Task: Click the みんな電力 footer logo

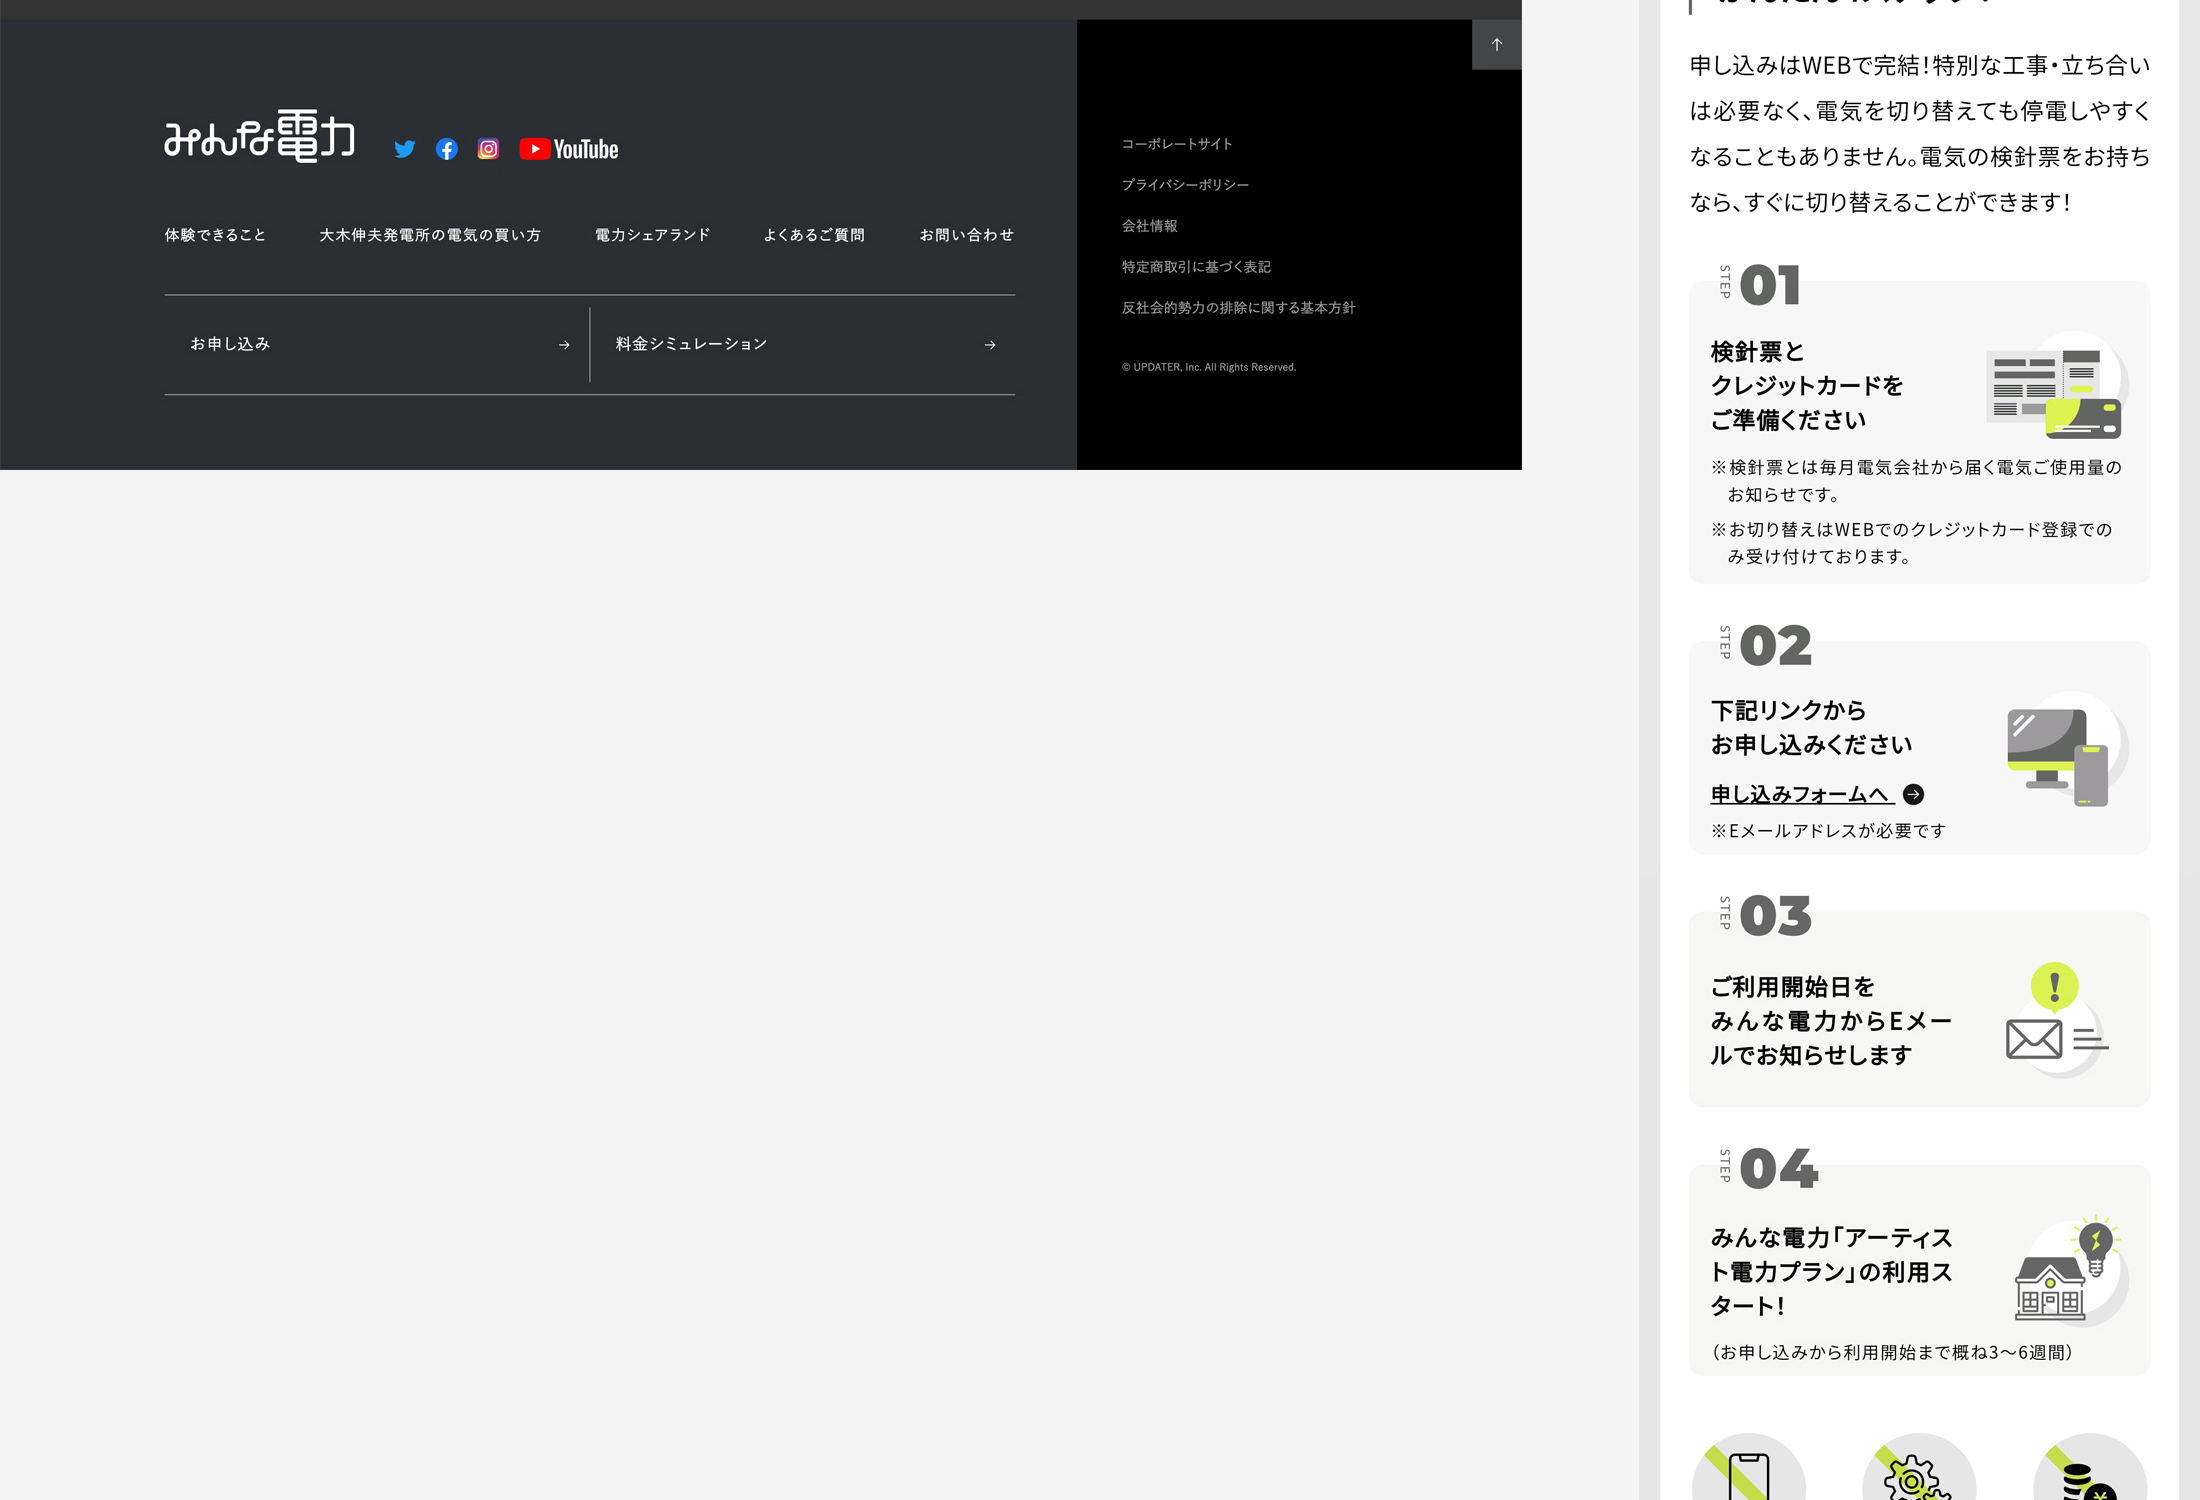Action: (259, 136)
